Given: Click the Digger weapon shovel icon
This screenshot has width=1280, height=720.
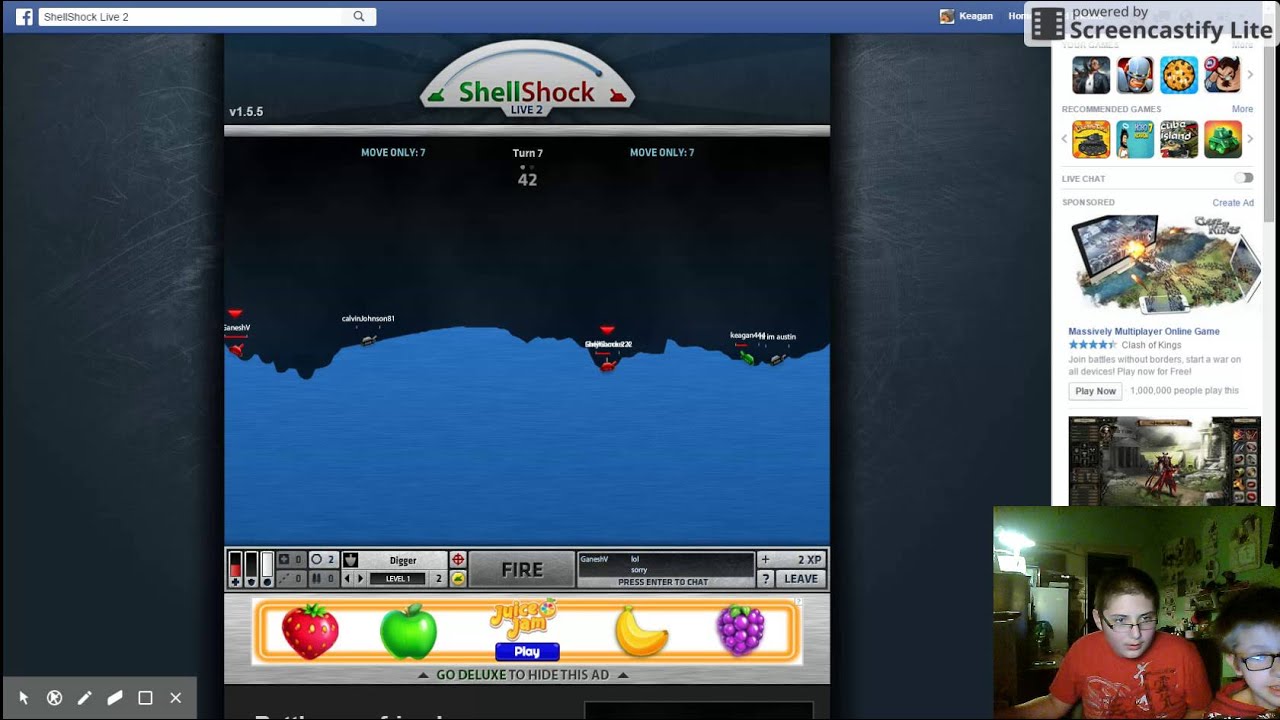Looking at the screenshot, I should 350,560.
